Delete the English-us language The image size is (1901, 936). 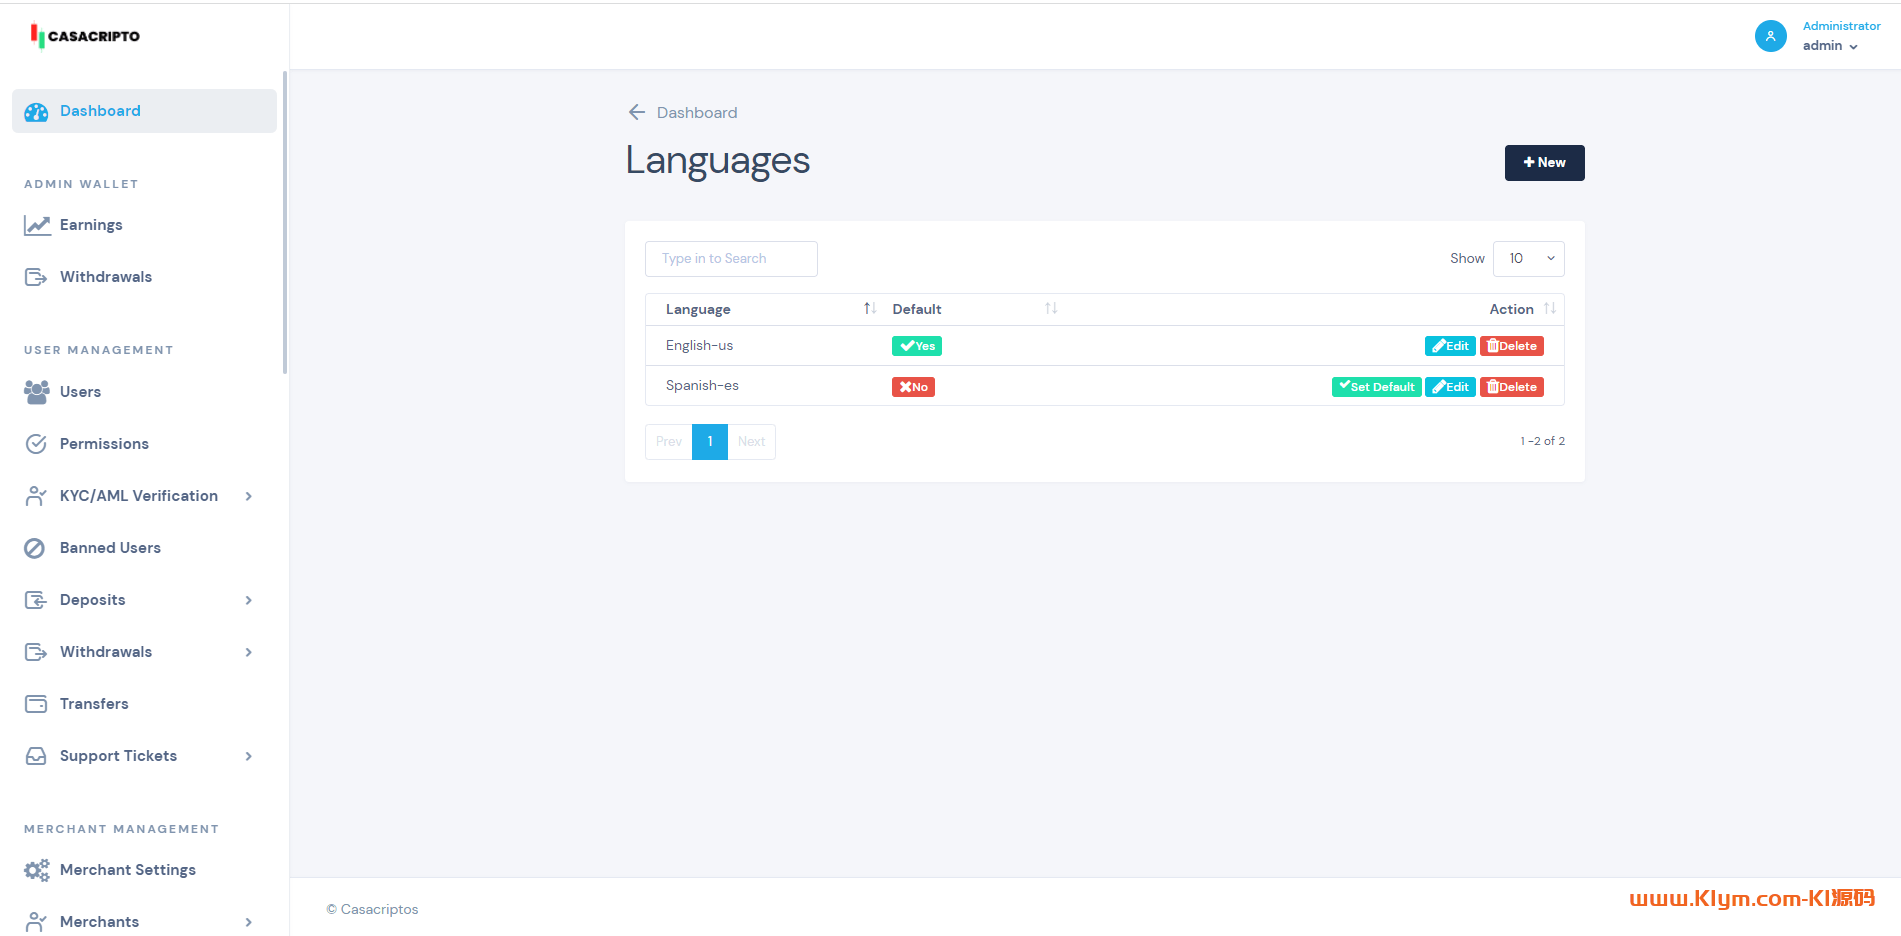pyautogui.click(x=1512, y=346)
